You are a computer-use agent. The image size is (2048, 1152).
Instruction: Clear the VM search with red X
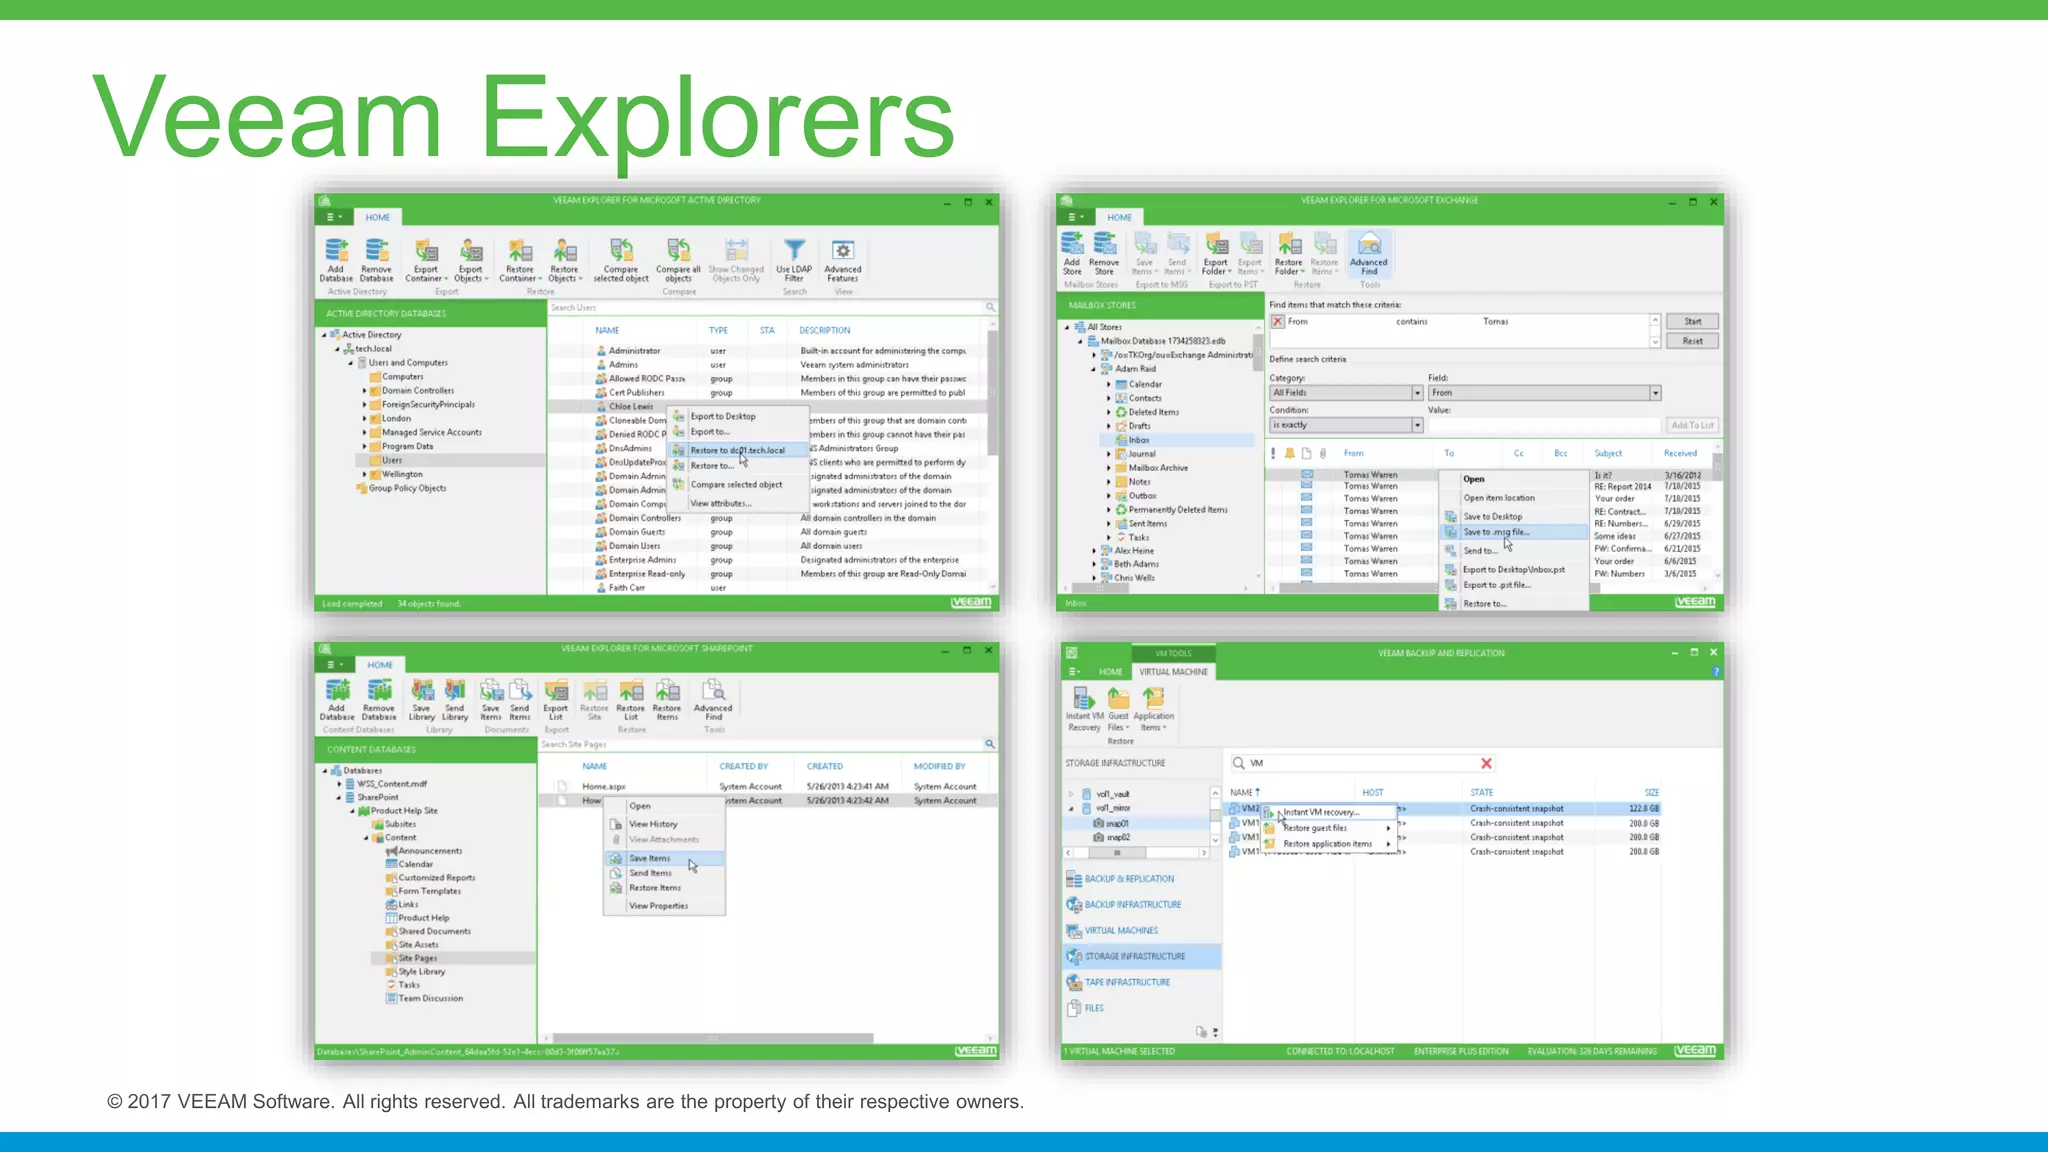tap(1486, 763)
